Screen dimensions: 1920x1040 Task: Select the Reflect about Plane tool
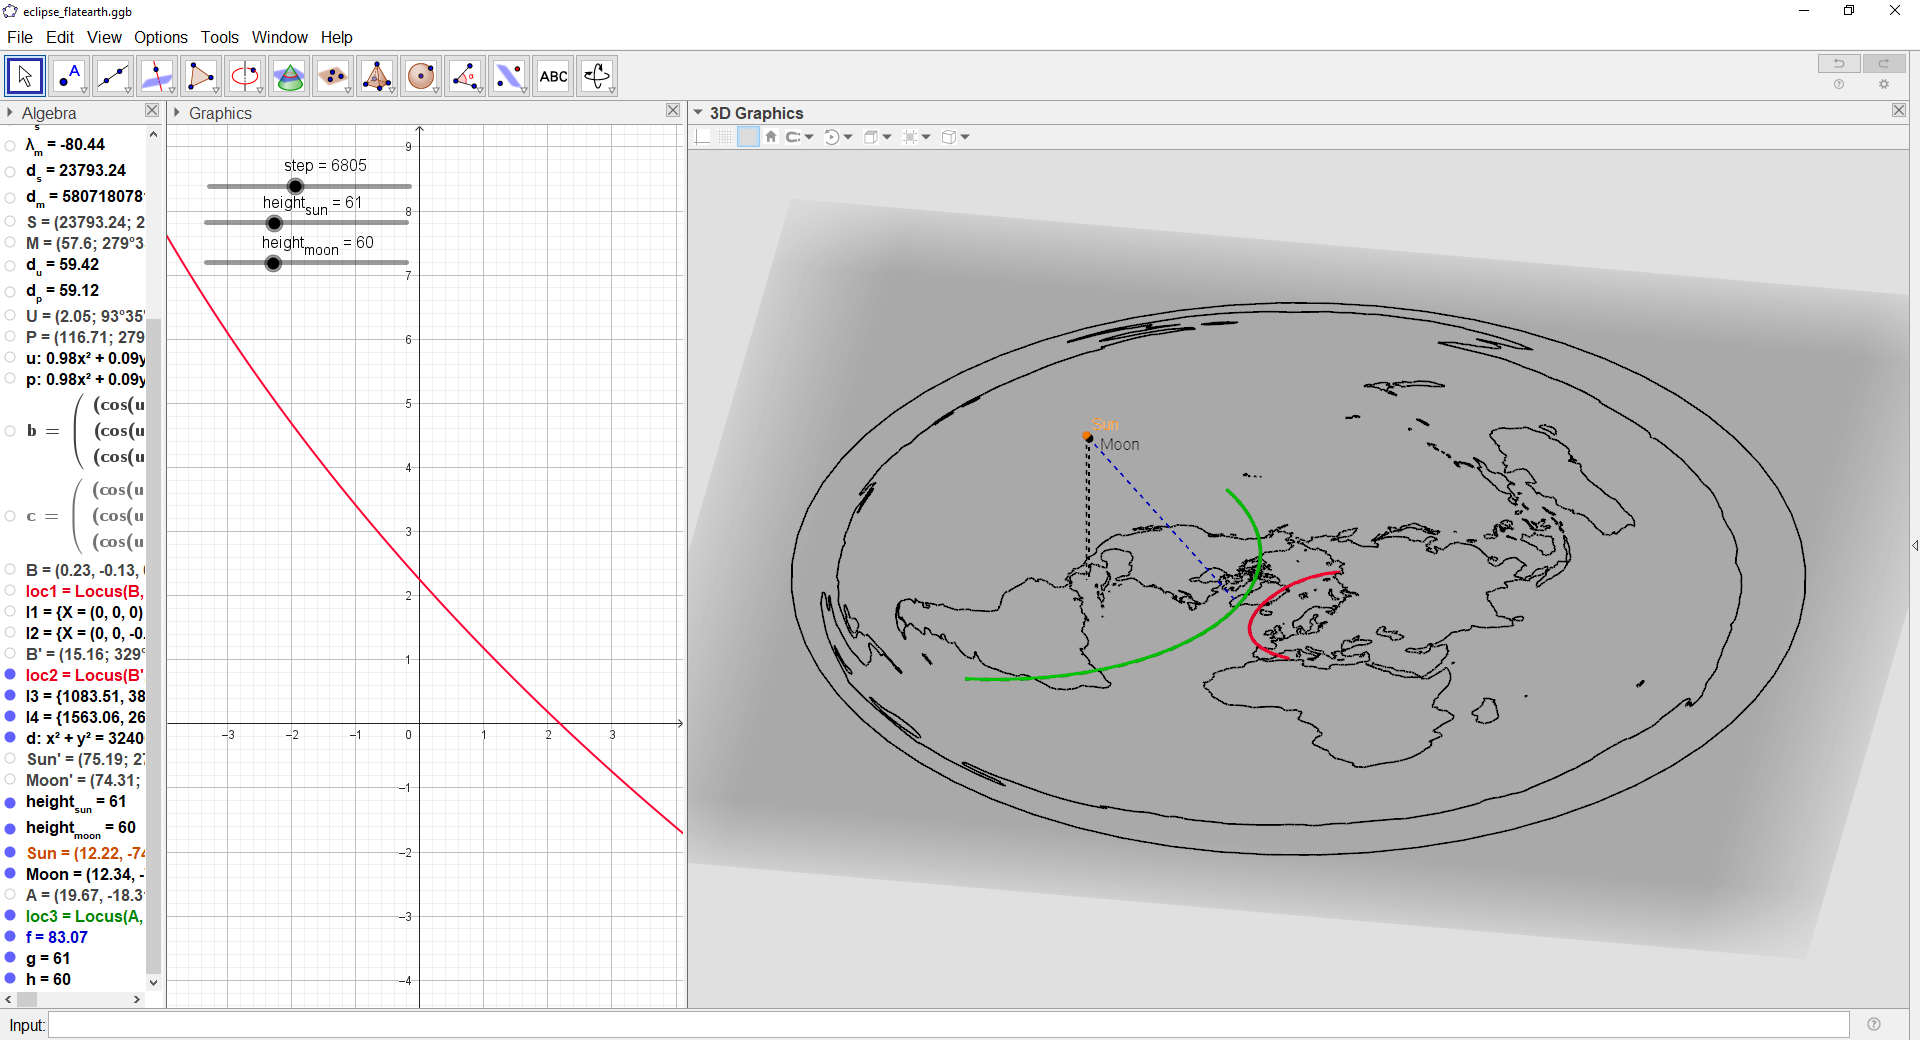coord(509,76)
